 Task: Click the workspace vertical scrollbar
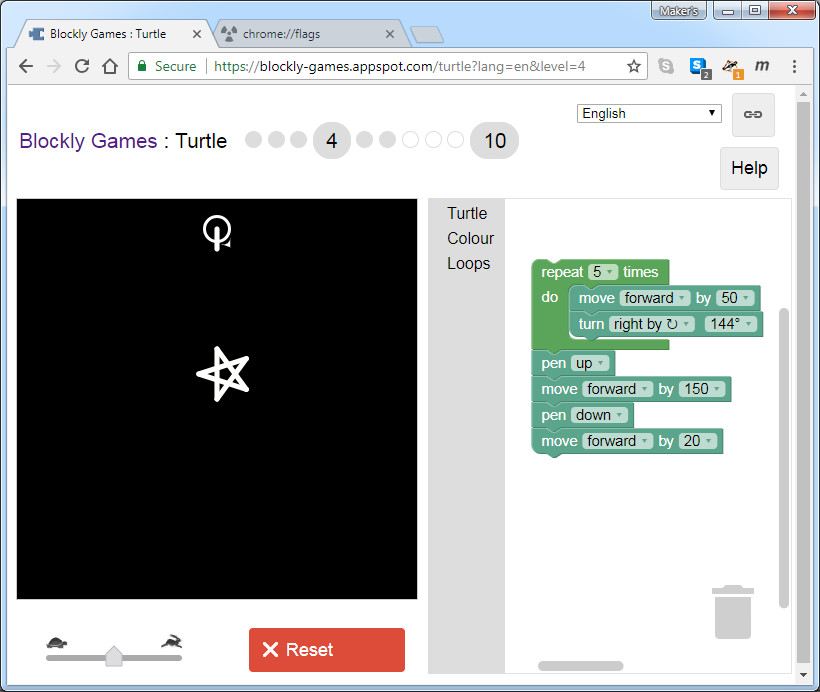point(783,458)
